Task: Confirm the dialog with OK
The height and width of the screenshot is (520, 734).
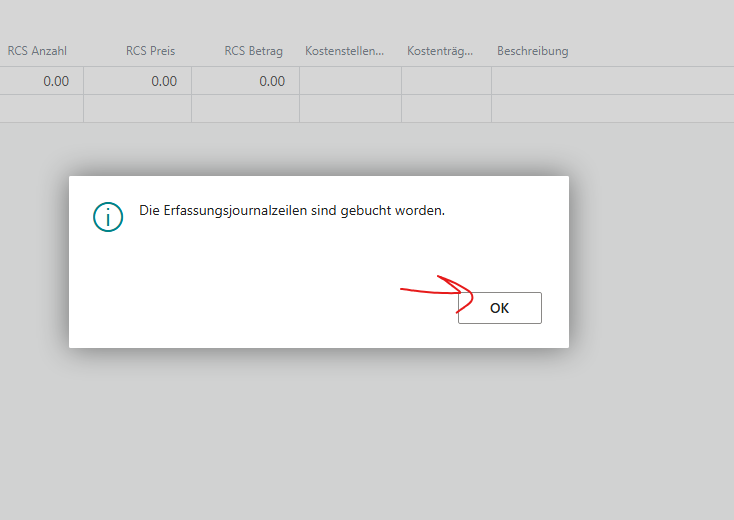Action: click(x=499, y=308)
